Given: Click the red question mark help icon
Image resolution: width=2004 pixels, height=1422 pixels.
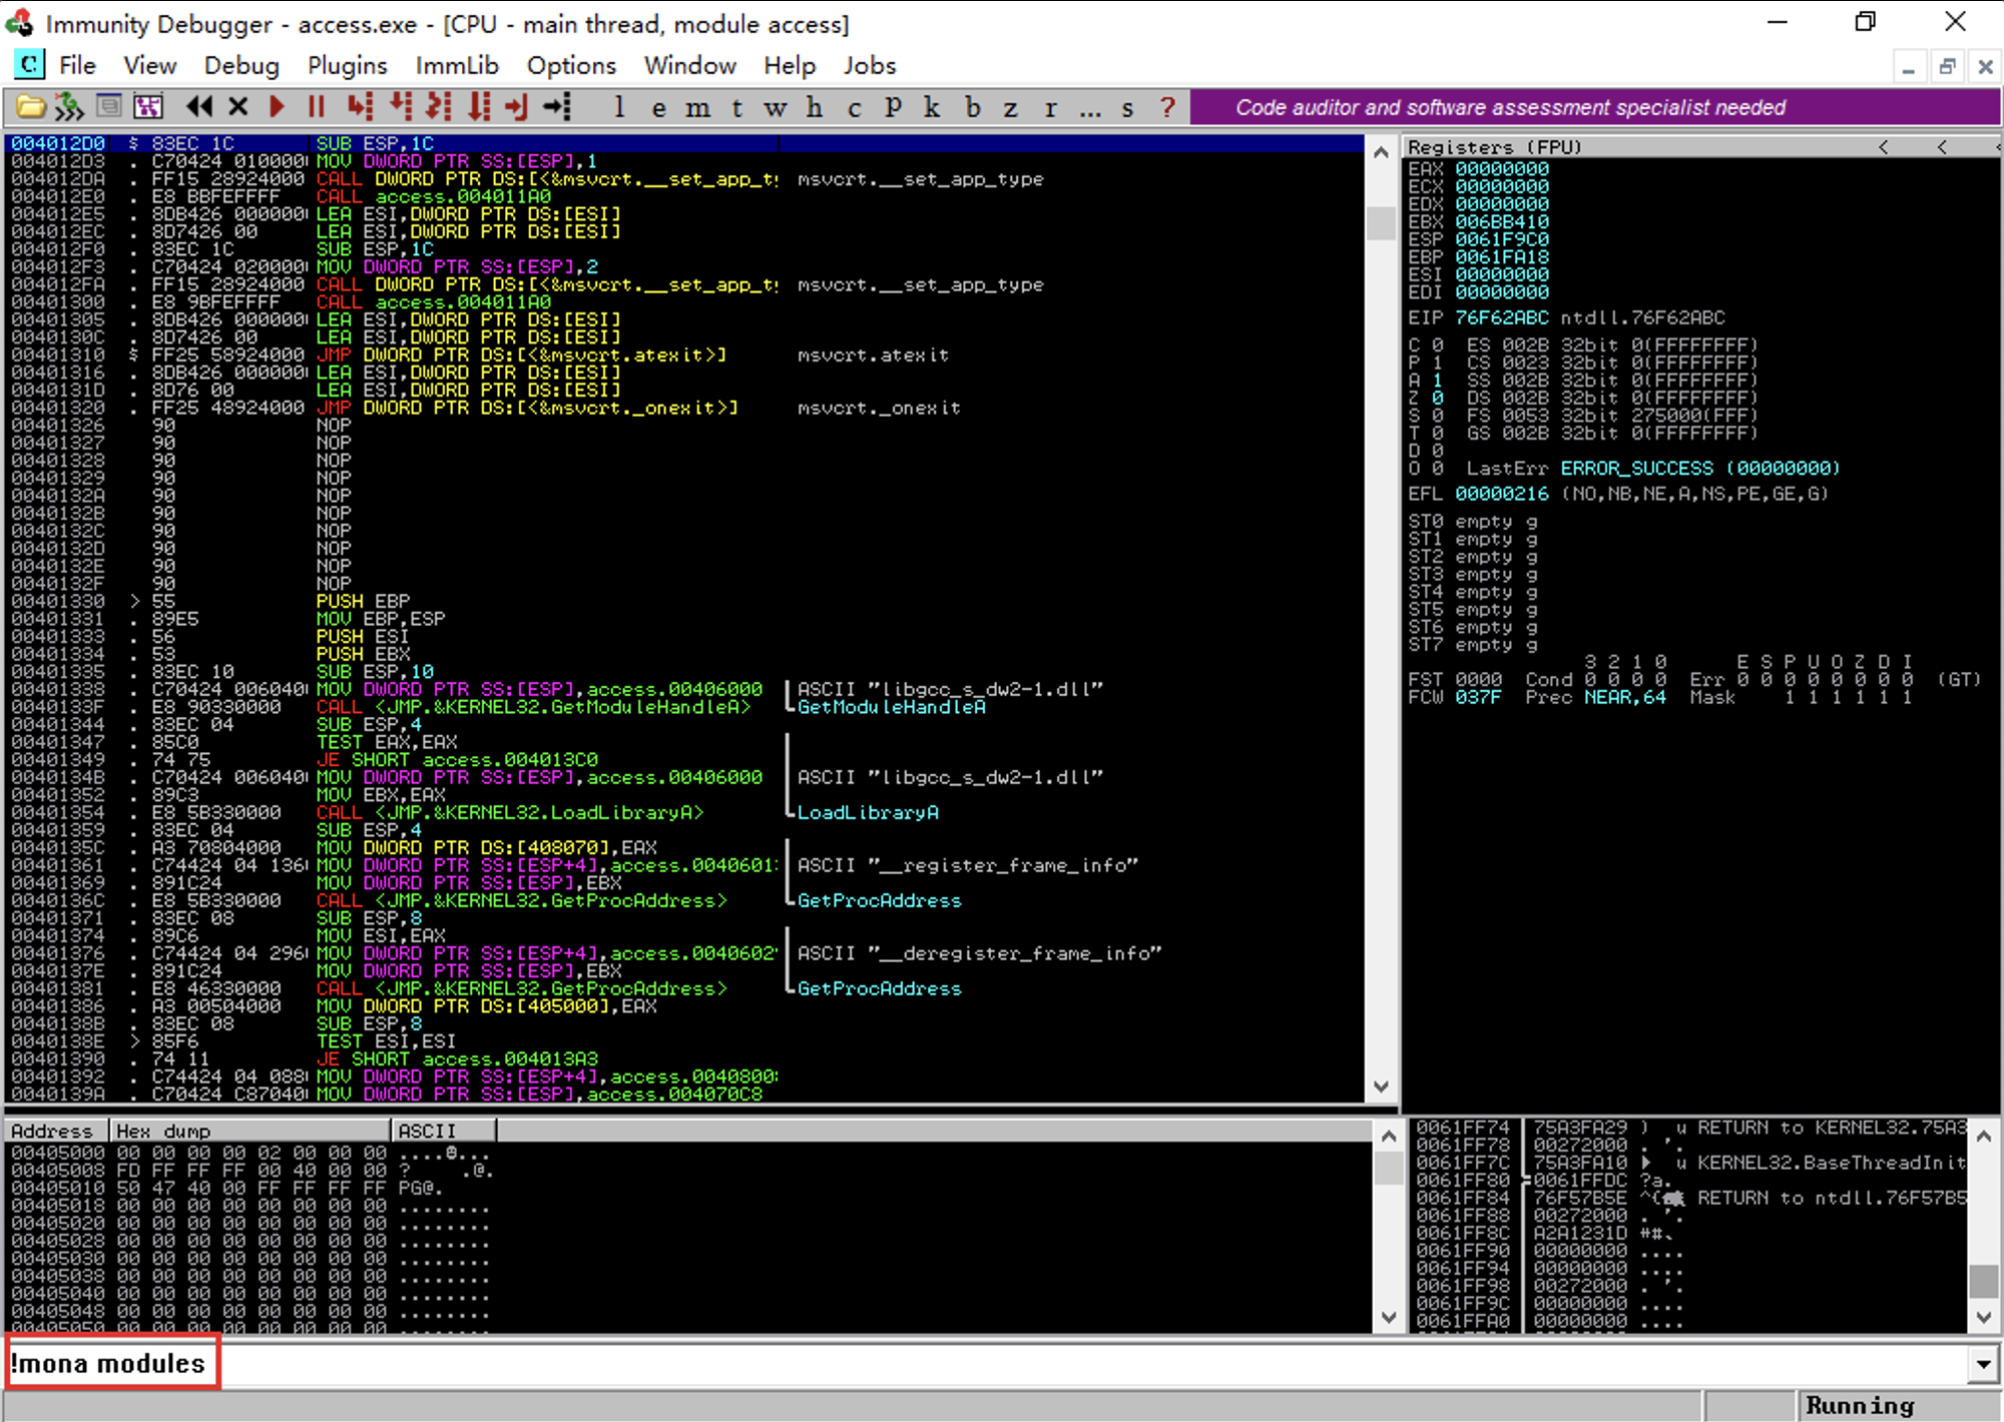Looking at the screenshot, I should click(x=1167, y=107).
